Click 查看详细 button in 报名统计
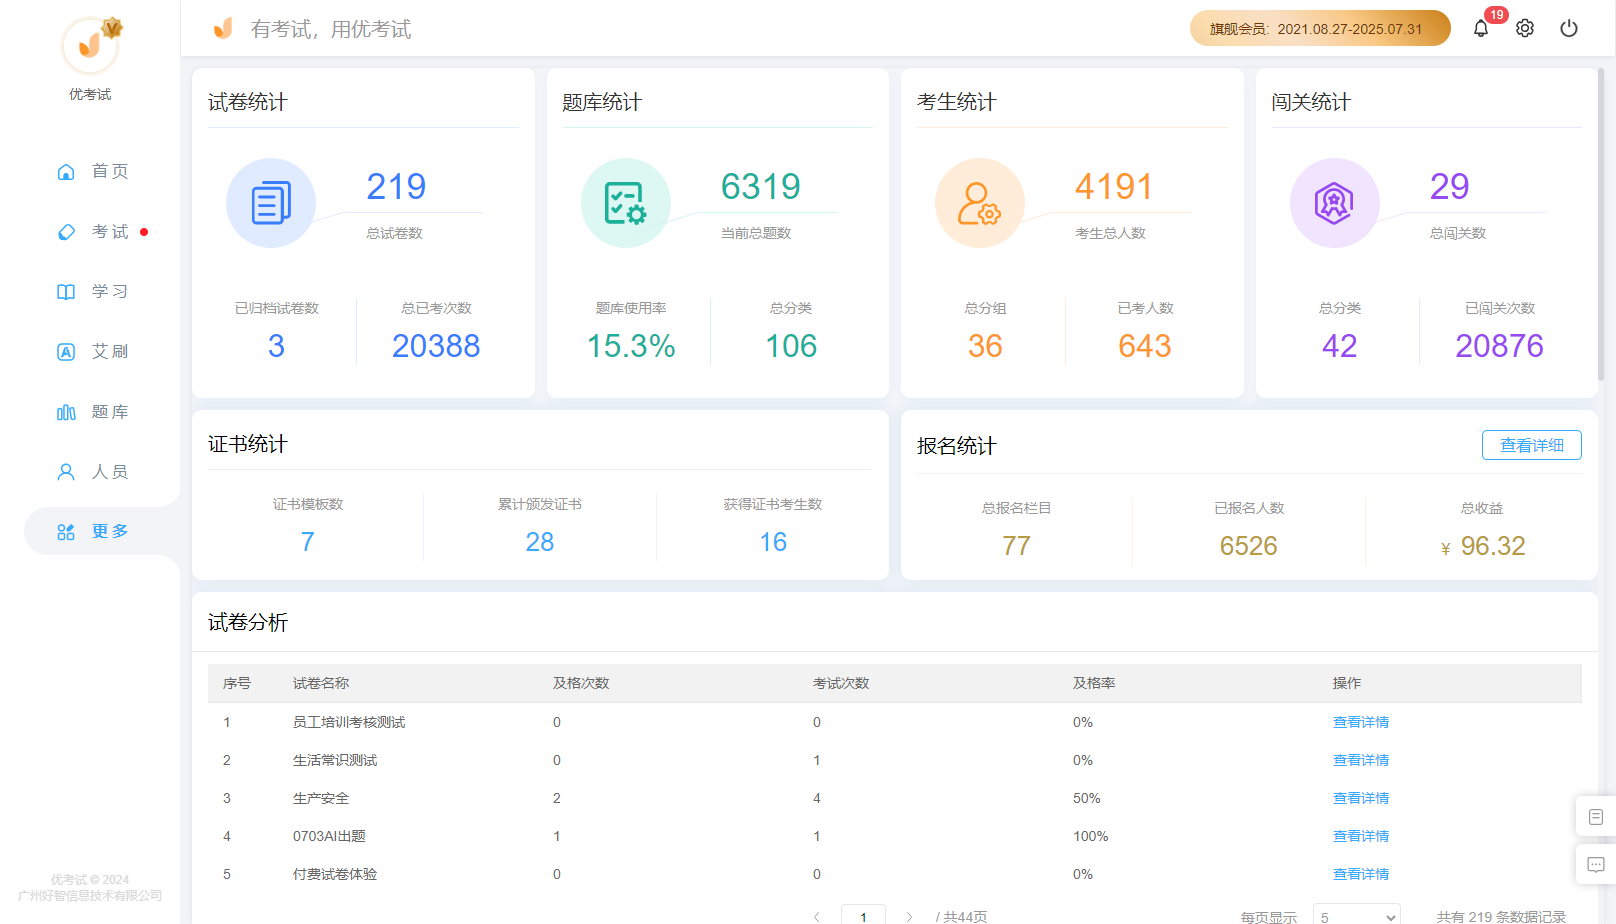 tap(1531, 445)
